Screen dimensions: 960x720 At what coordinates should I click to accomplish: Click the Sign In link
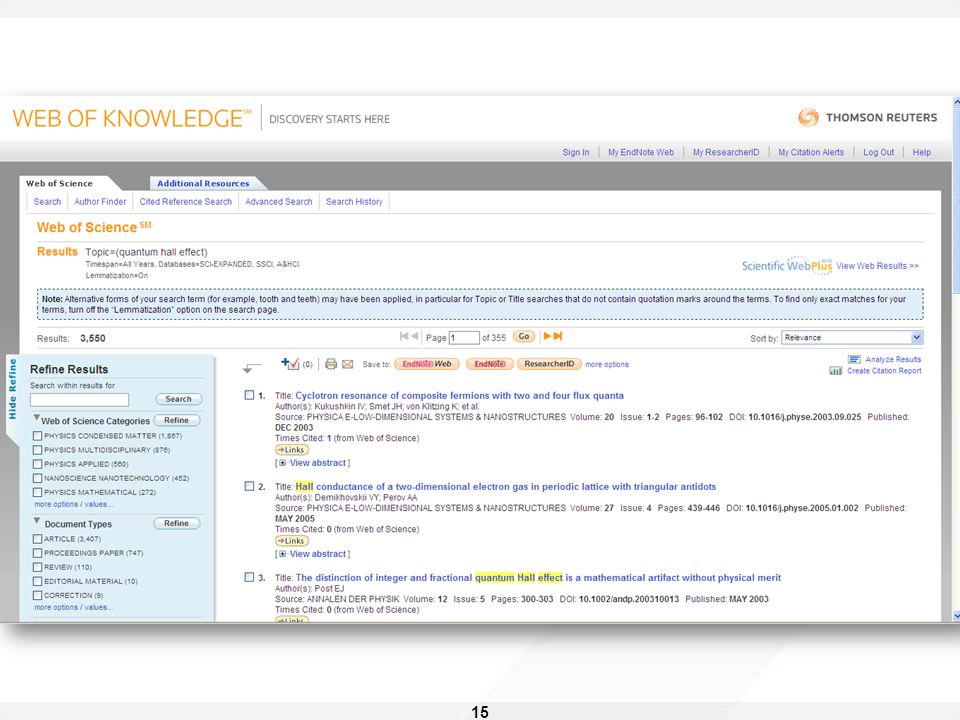pyautogui.click(x=576, y=152)
